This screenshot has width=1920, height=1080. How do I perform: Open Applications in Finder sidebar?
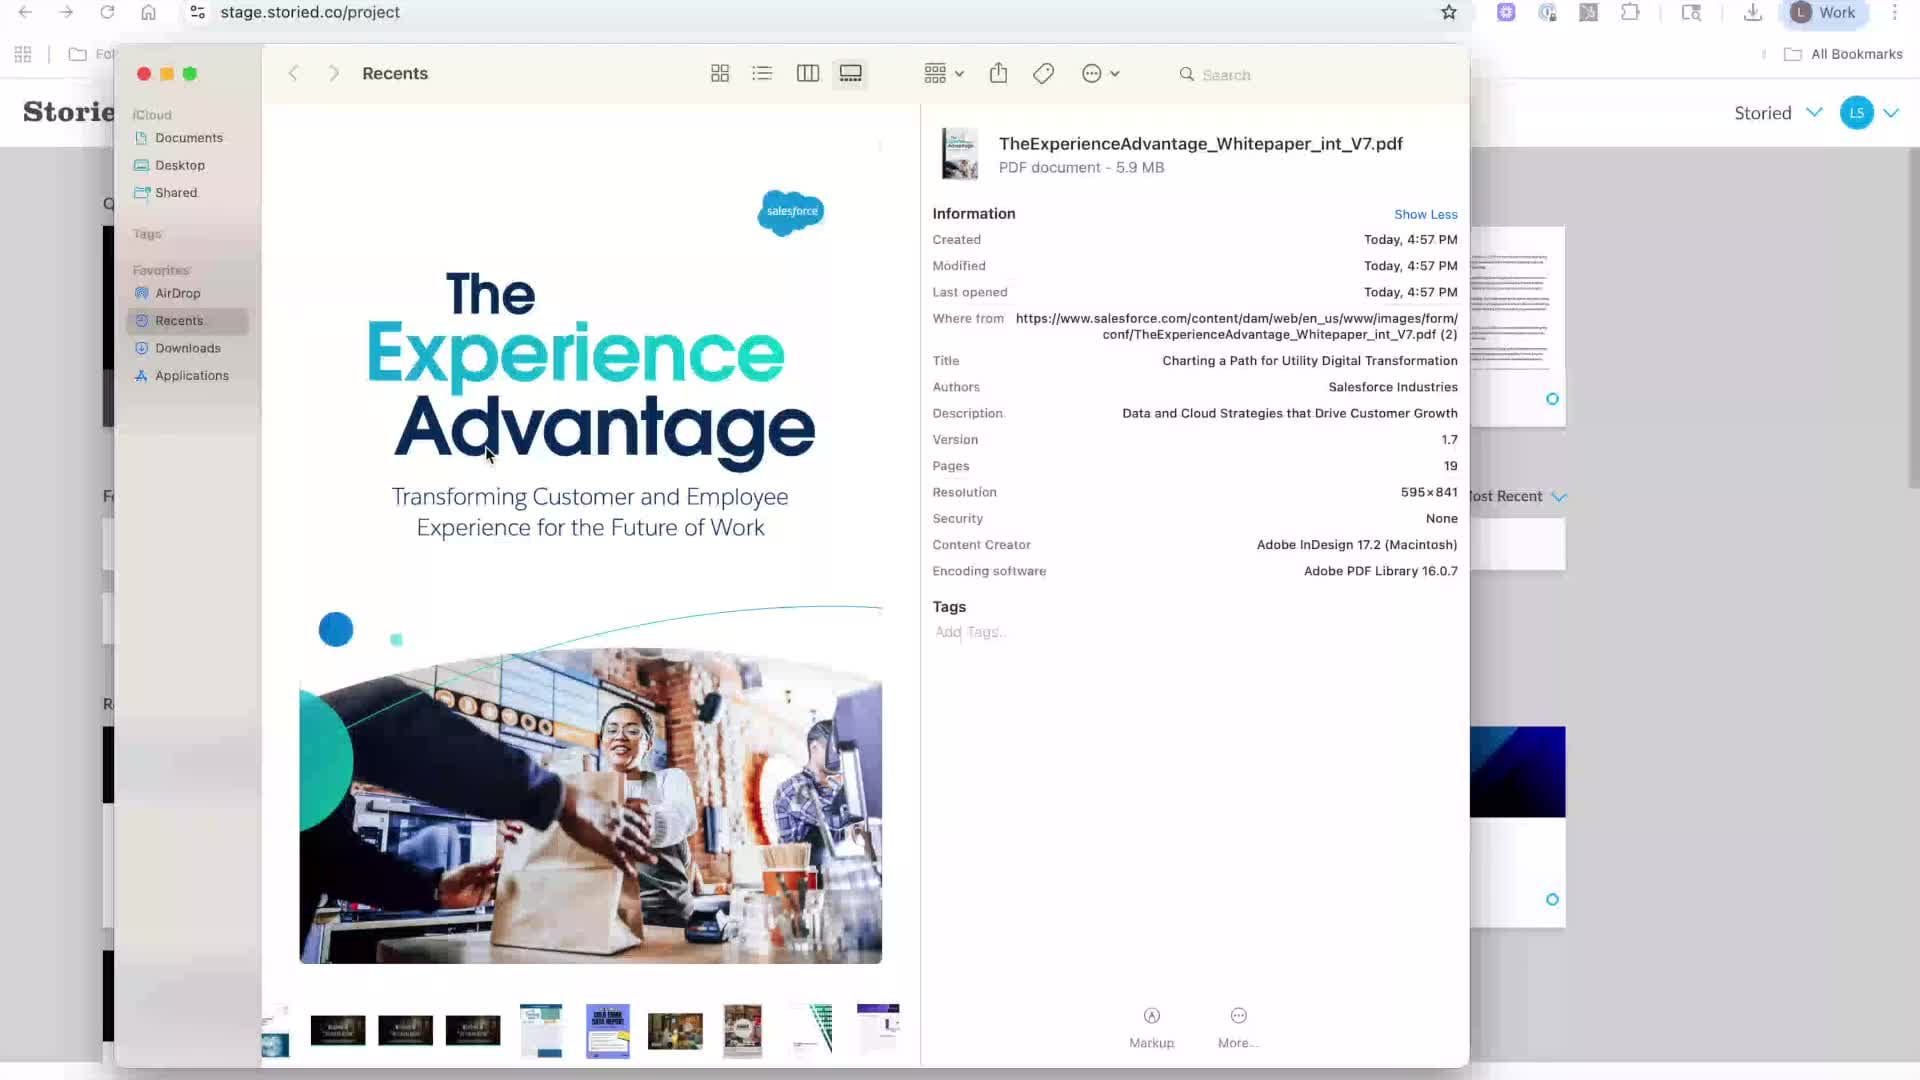point(191,376)
